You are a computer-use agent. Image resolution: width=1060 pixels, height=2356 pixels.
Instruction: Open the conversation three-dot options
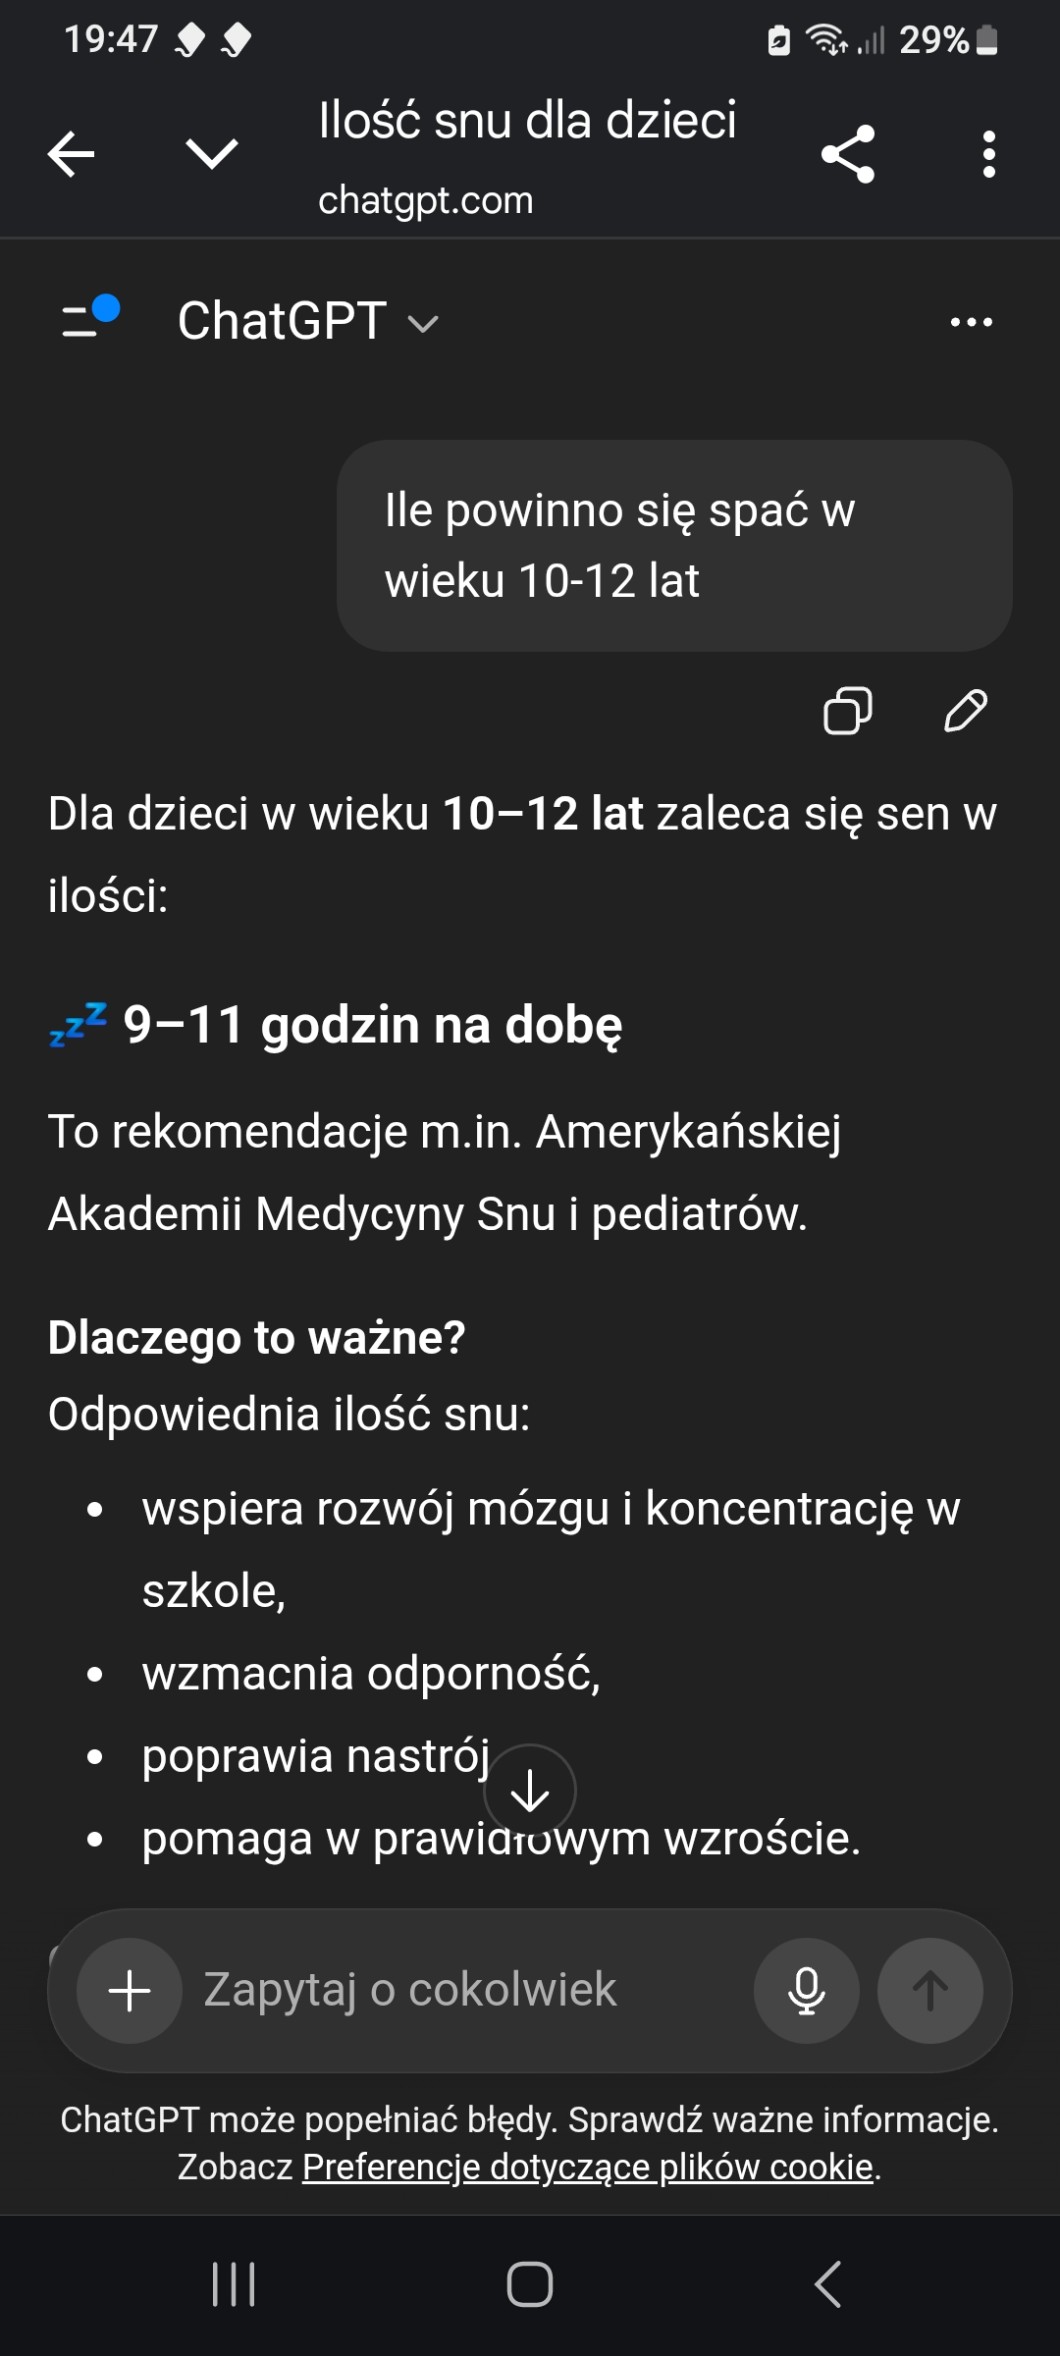971,322
